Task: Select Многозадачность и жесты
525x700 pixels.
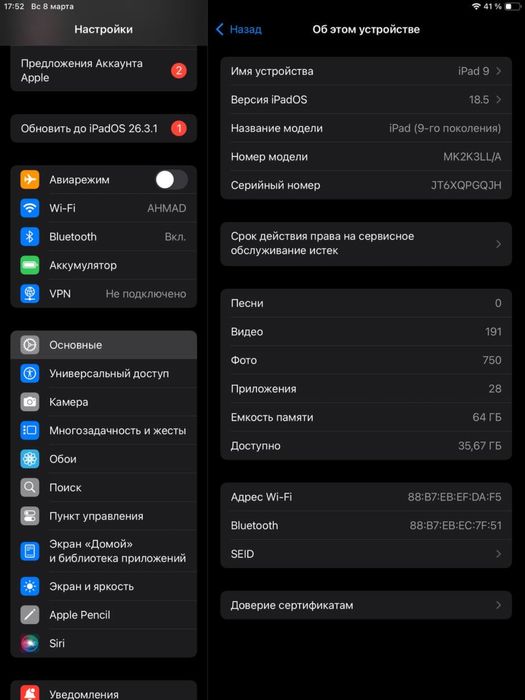Action: pos(104,430)
